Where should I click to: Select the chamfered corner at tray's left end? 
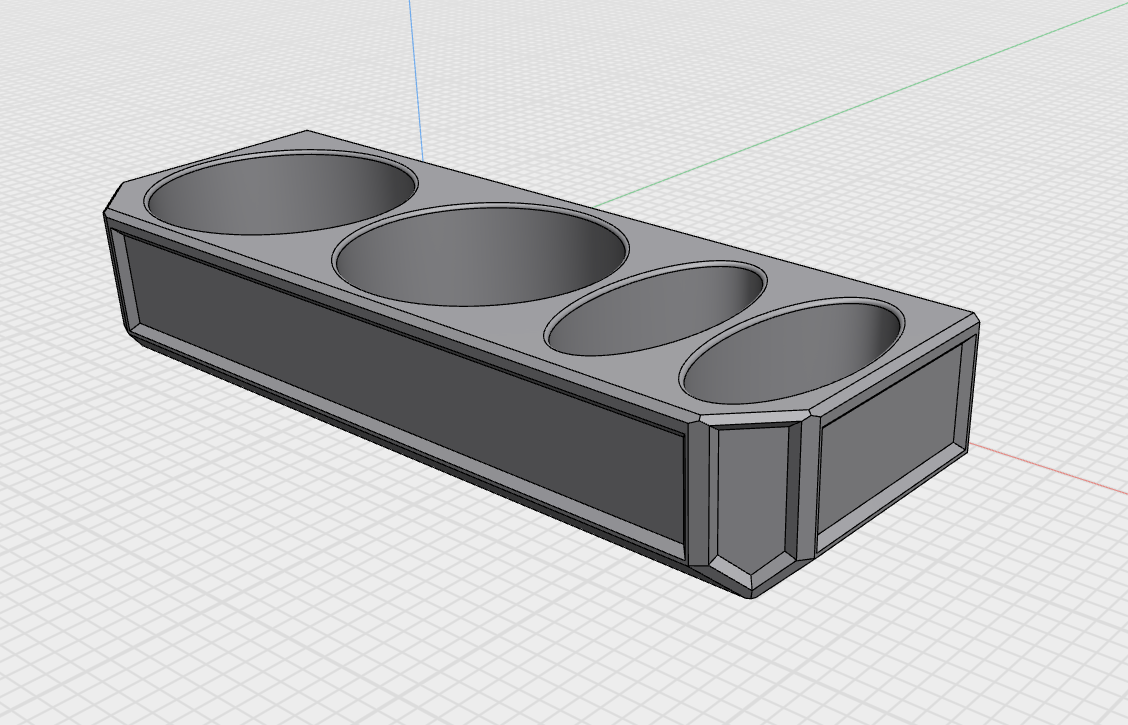[x=112, y=199]
